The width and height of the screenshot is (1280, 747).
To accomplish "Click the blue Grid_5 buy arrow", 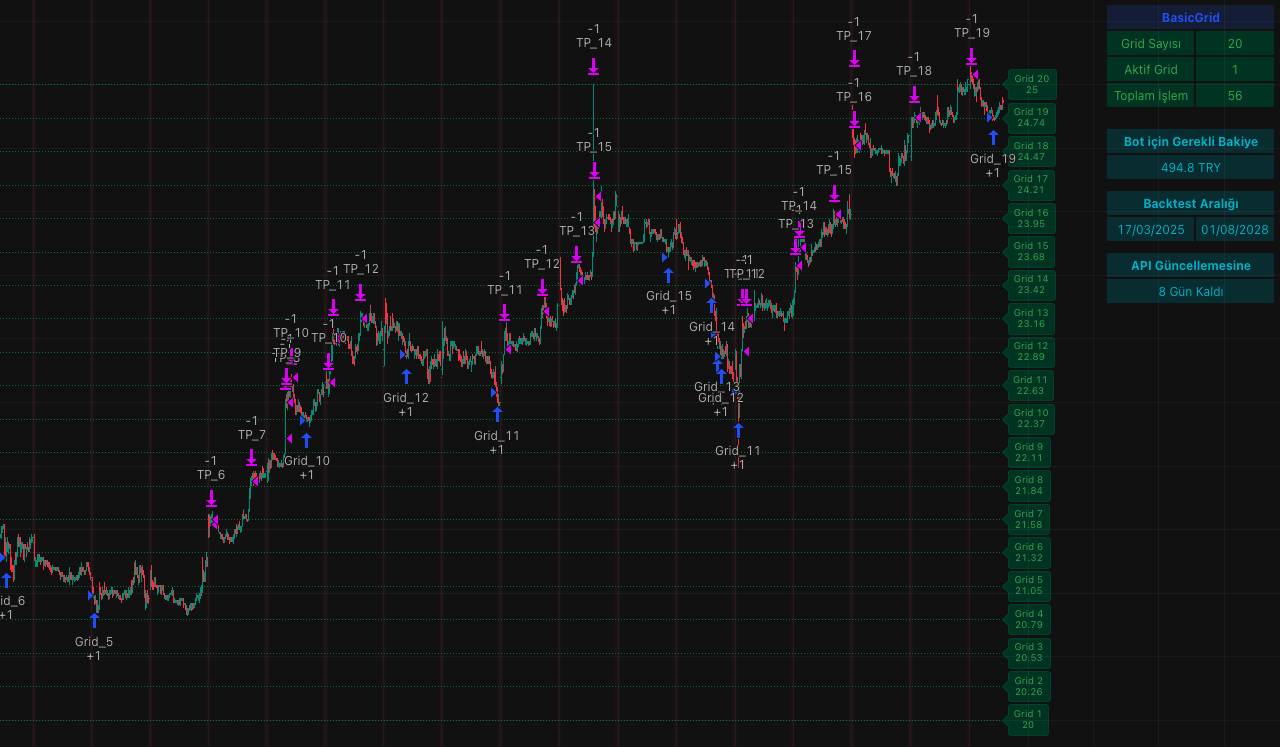I will 94,620.
